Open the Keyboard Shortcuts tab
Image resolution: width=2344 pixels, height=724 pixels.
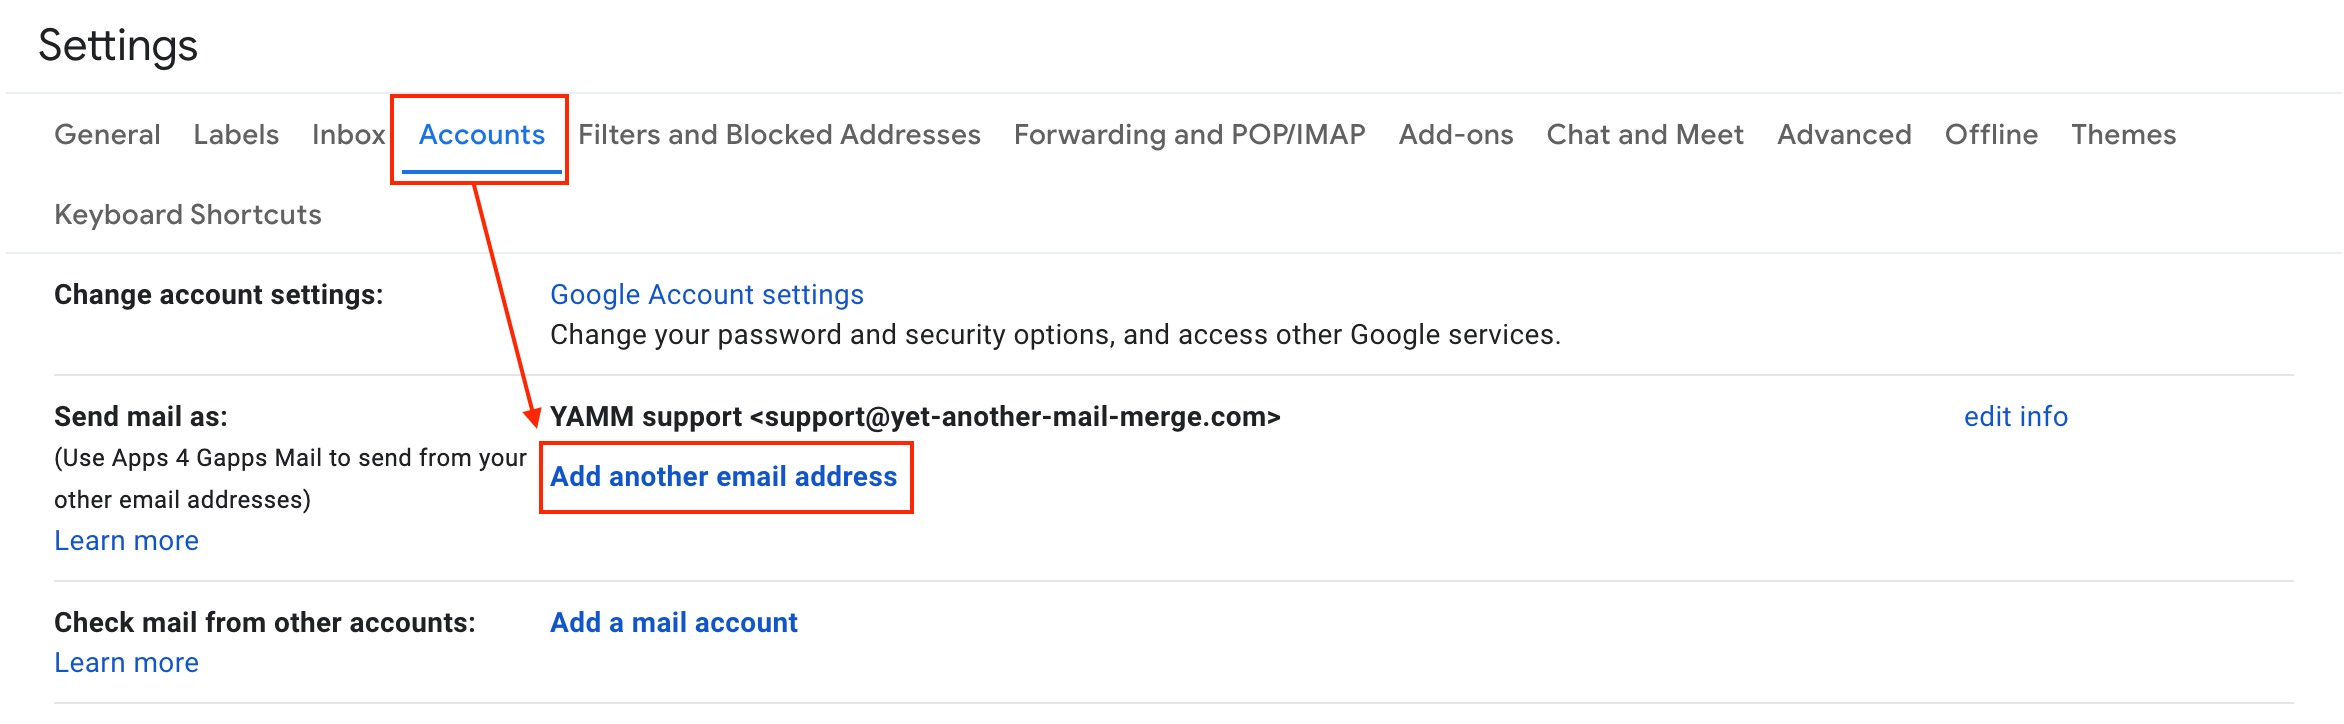(x=188, y=215)
